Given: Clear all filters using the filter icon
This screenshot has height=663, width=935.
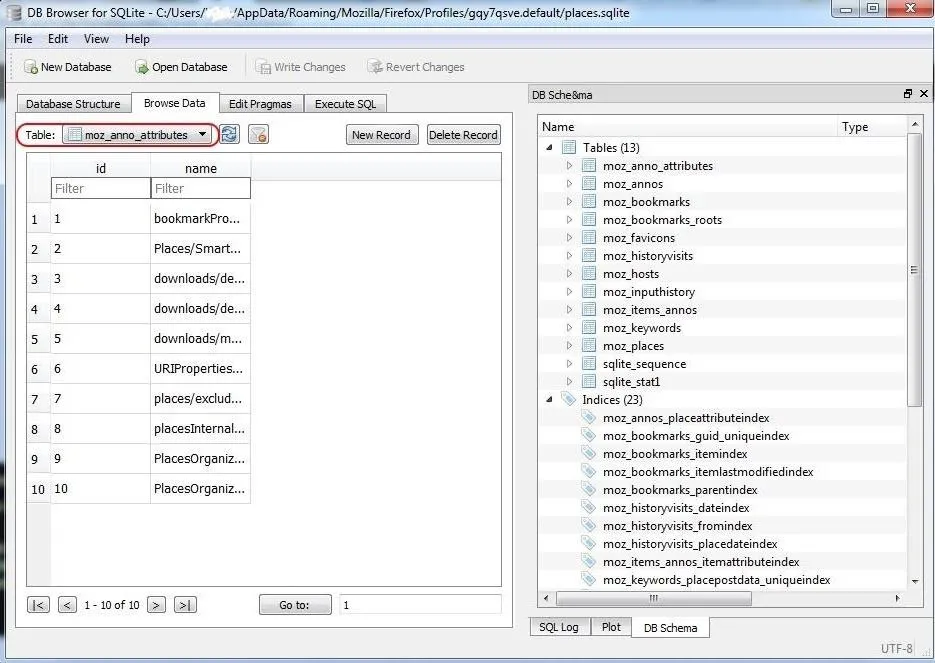Looking at the screenshot, I should [x=258, y=135].
